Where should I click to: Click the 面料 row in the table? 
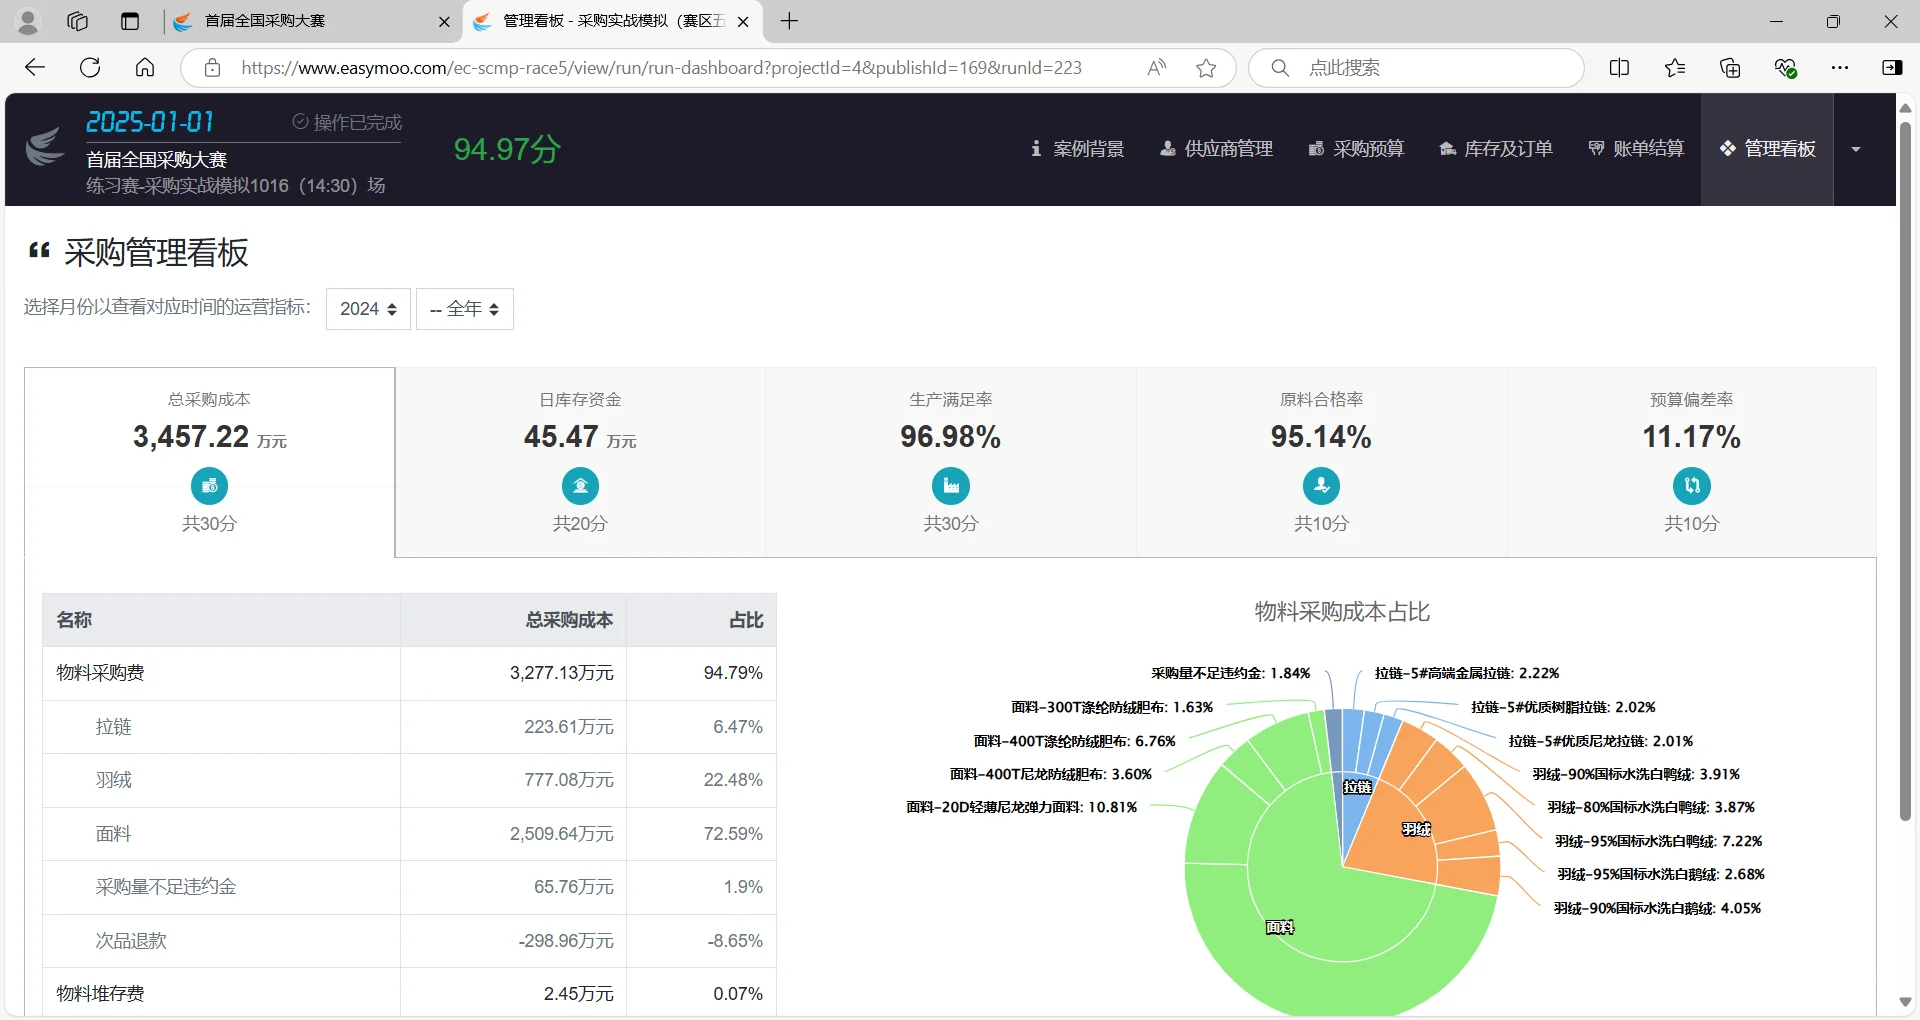pos(410,834)
